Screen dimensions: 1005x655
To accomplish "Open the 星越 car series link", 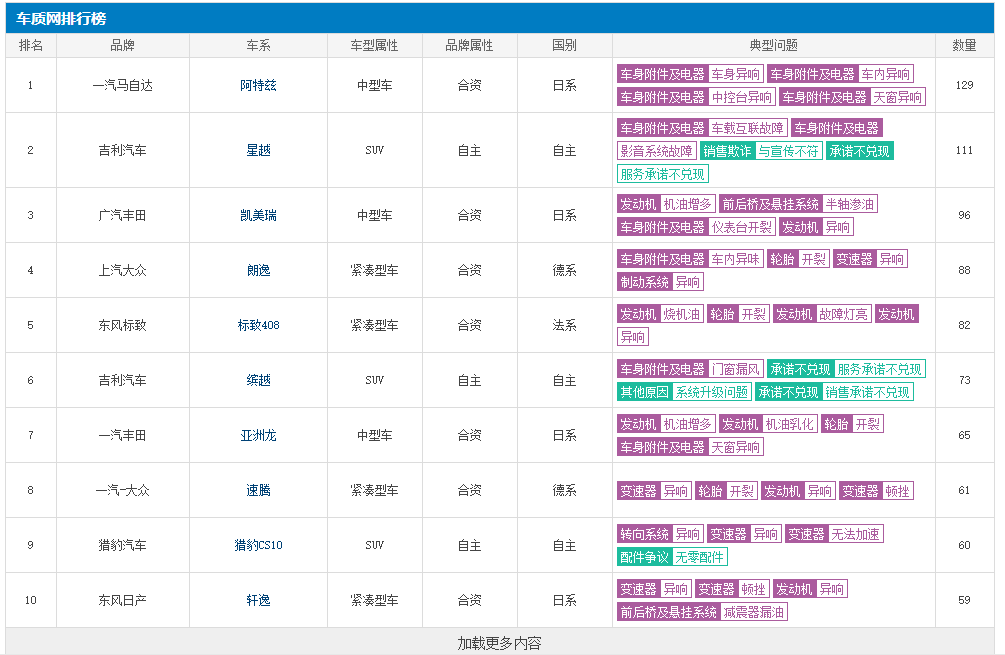I will [x=258, y=150].
